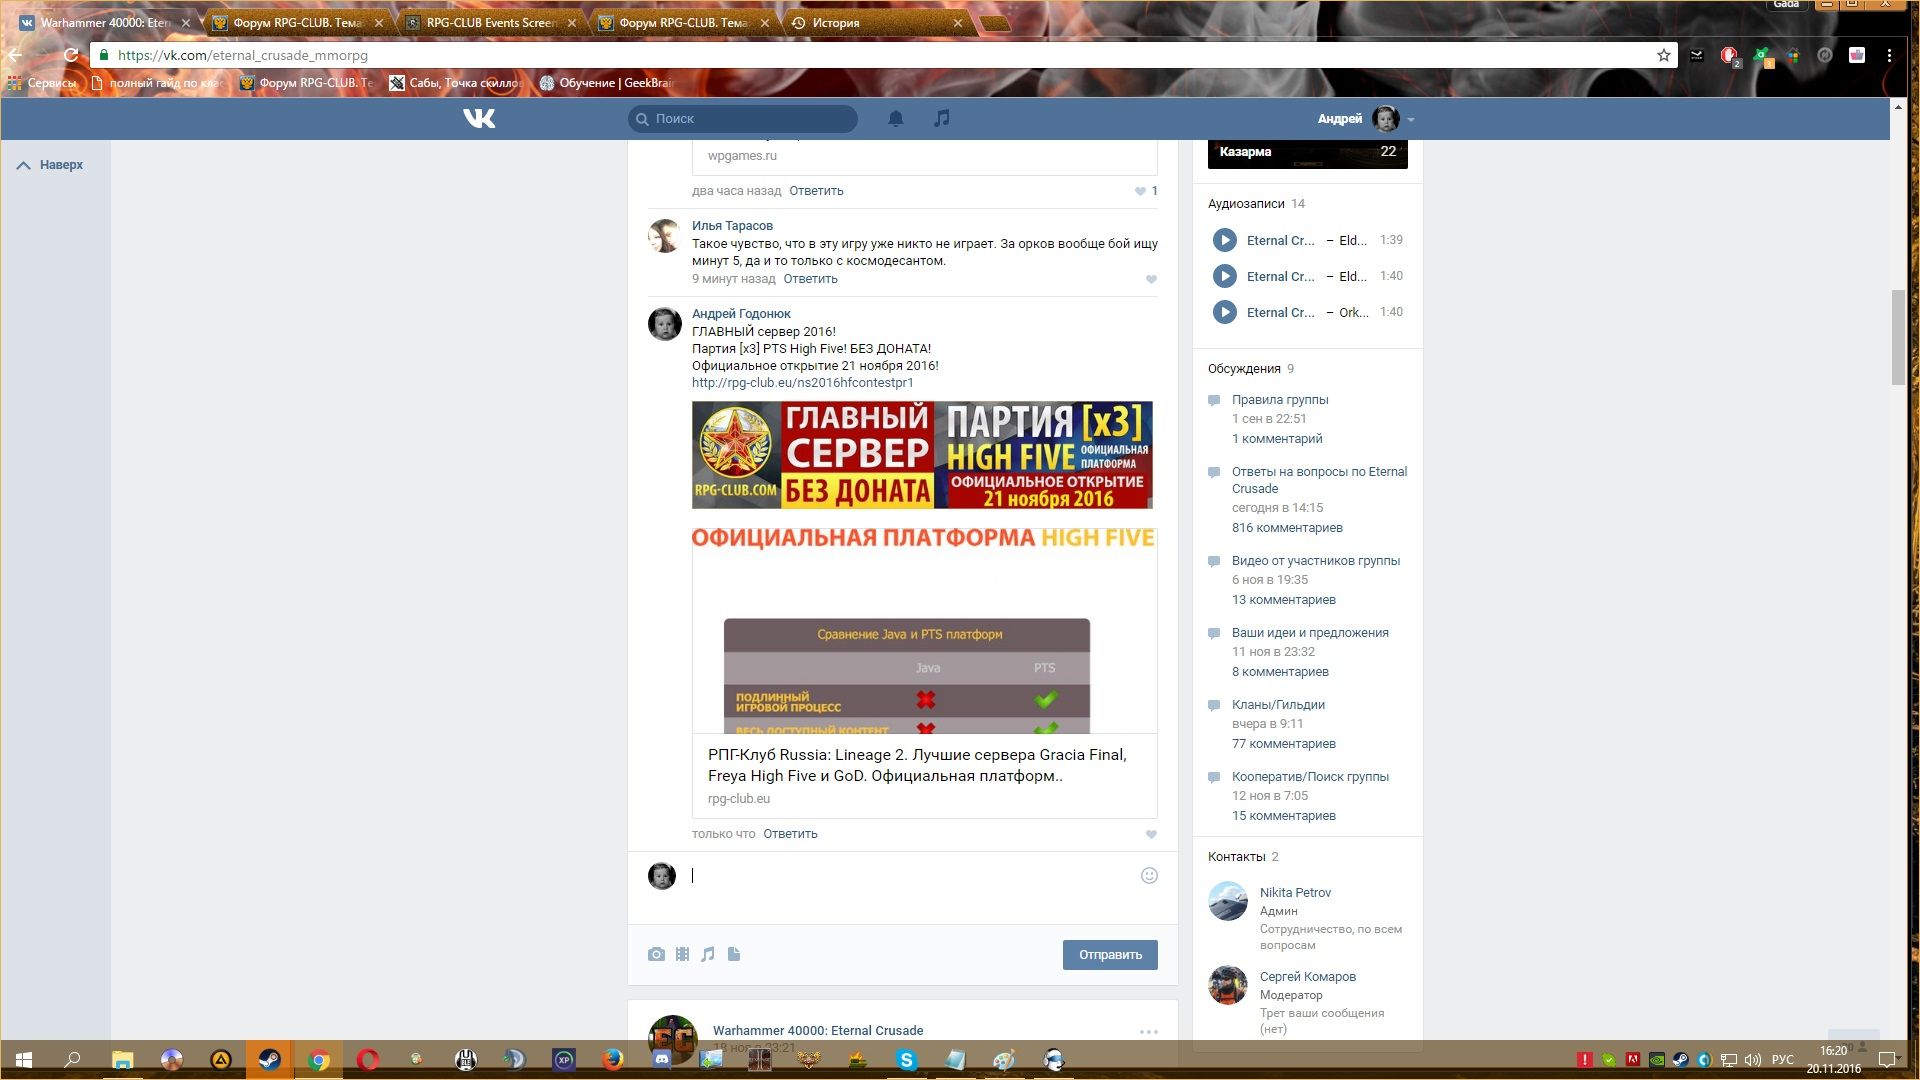The image size is (1920, 1080).
Task: Attach a video to the comment
Action: (x=682, y=954)
